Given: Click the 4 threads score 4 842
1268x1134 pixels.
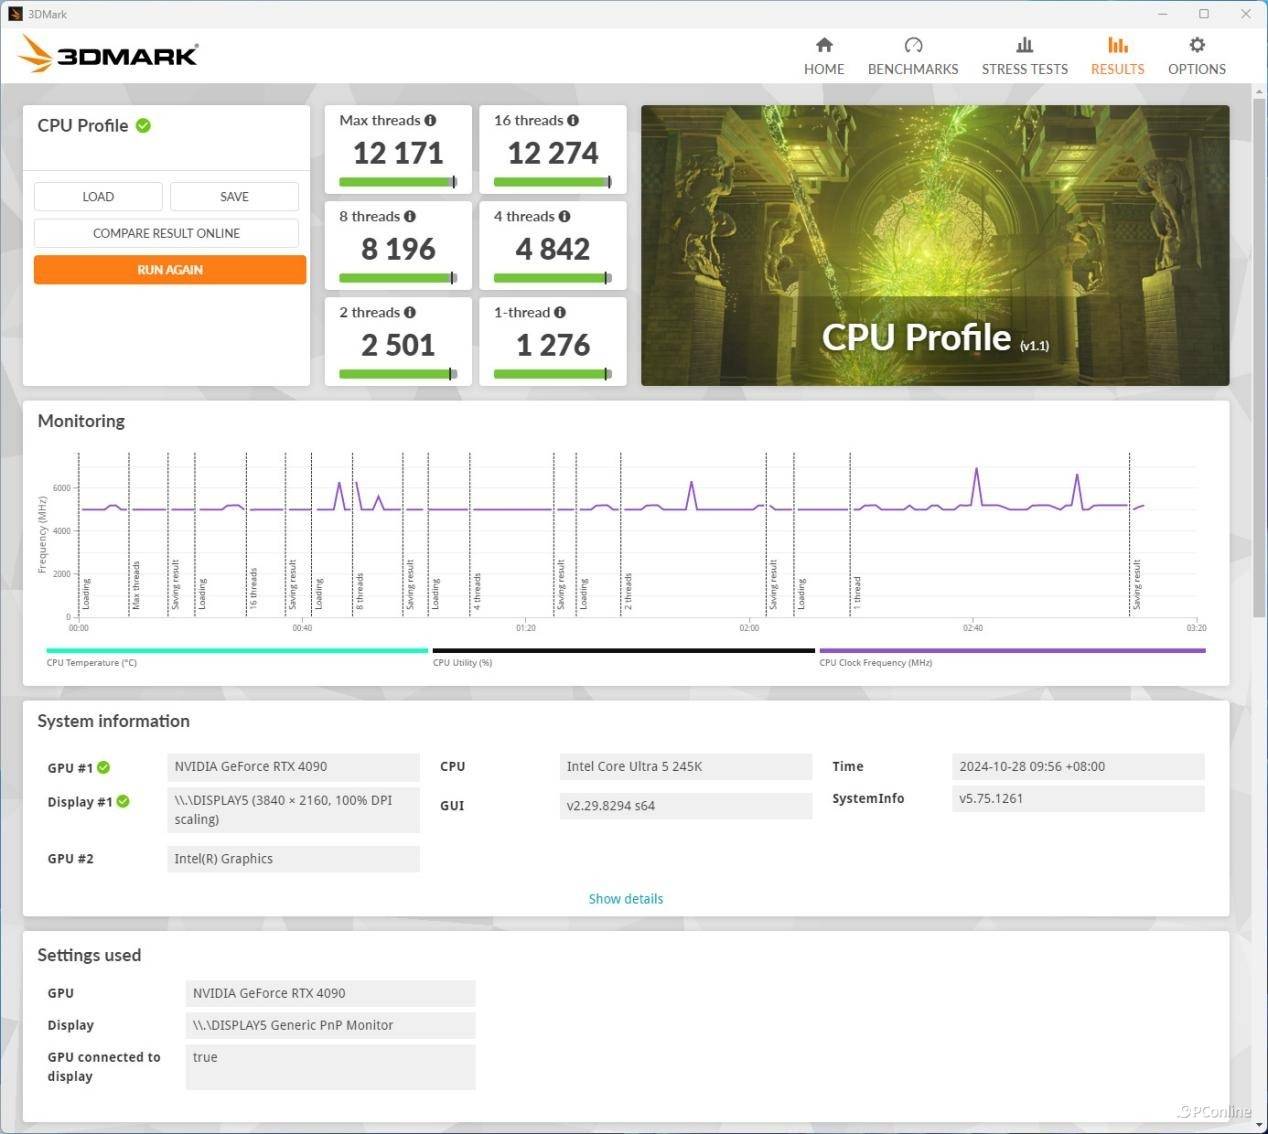Looking at the screenshot, I should point(553,249).
